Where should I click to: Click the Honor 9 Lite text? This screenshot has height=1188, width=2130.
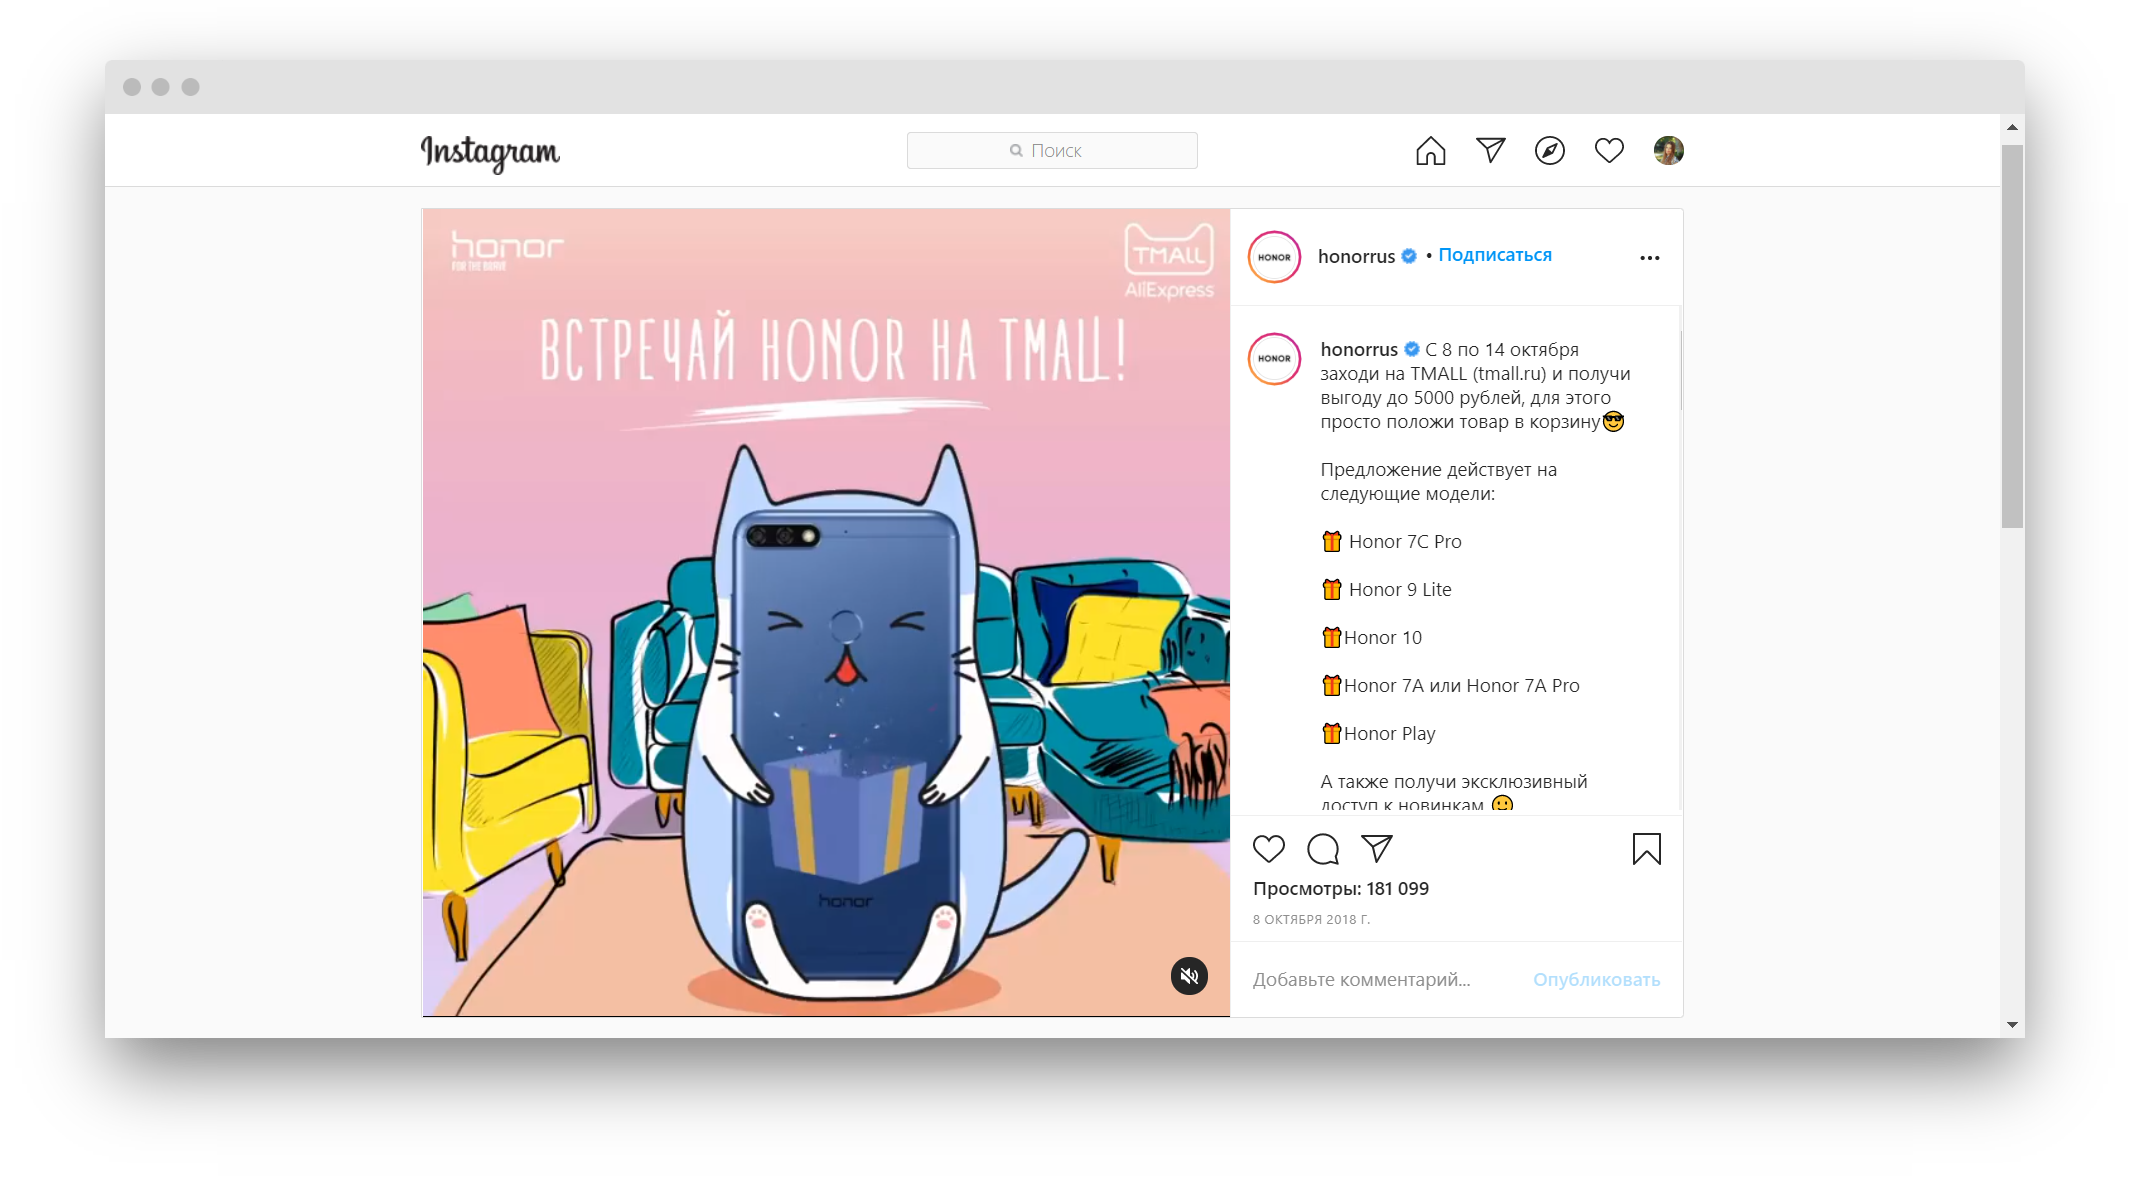tap(1400, 589)
